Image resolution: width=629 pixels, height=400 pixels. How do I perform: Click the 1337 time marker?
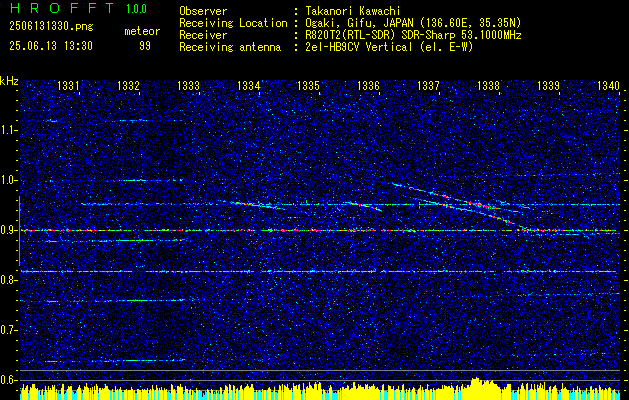(429, 85)
